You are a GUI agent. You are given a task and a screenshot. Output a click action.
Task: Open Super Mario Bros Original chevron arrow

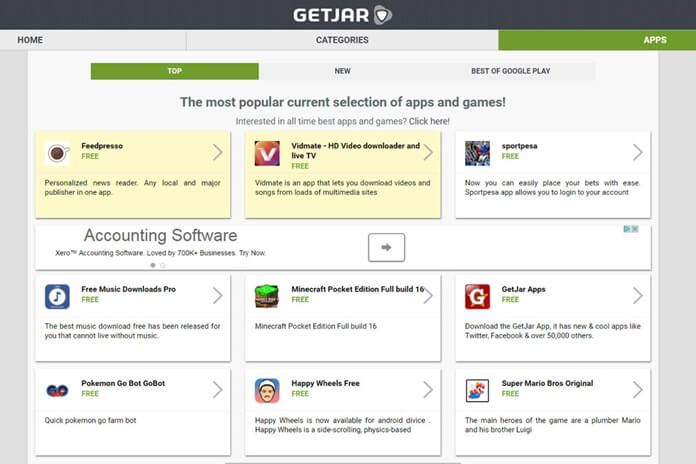(x=637, y=390)
